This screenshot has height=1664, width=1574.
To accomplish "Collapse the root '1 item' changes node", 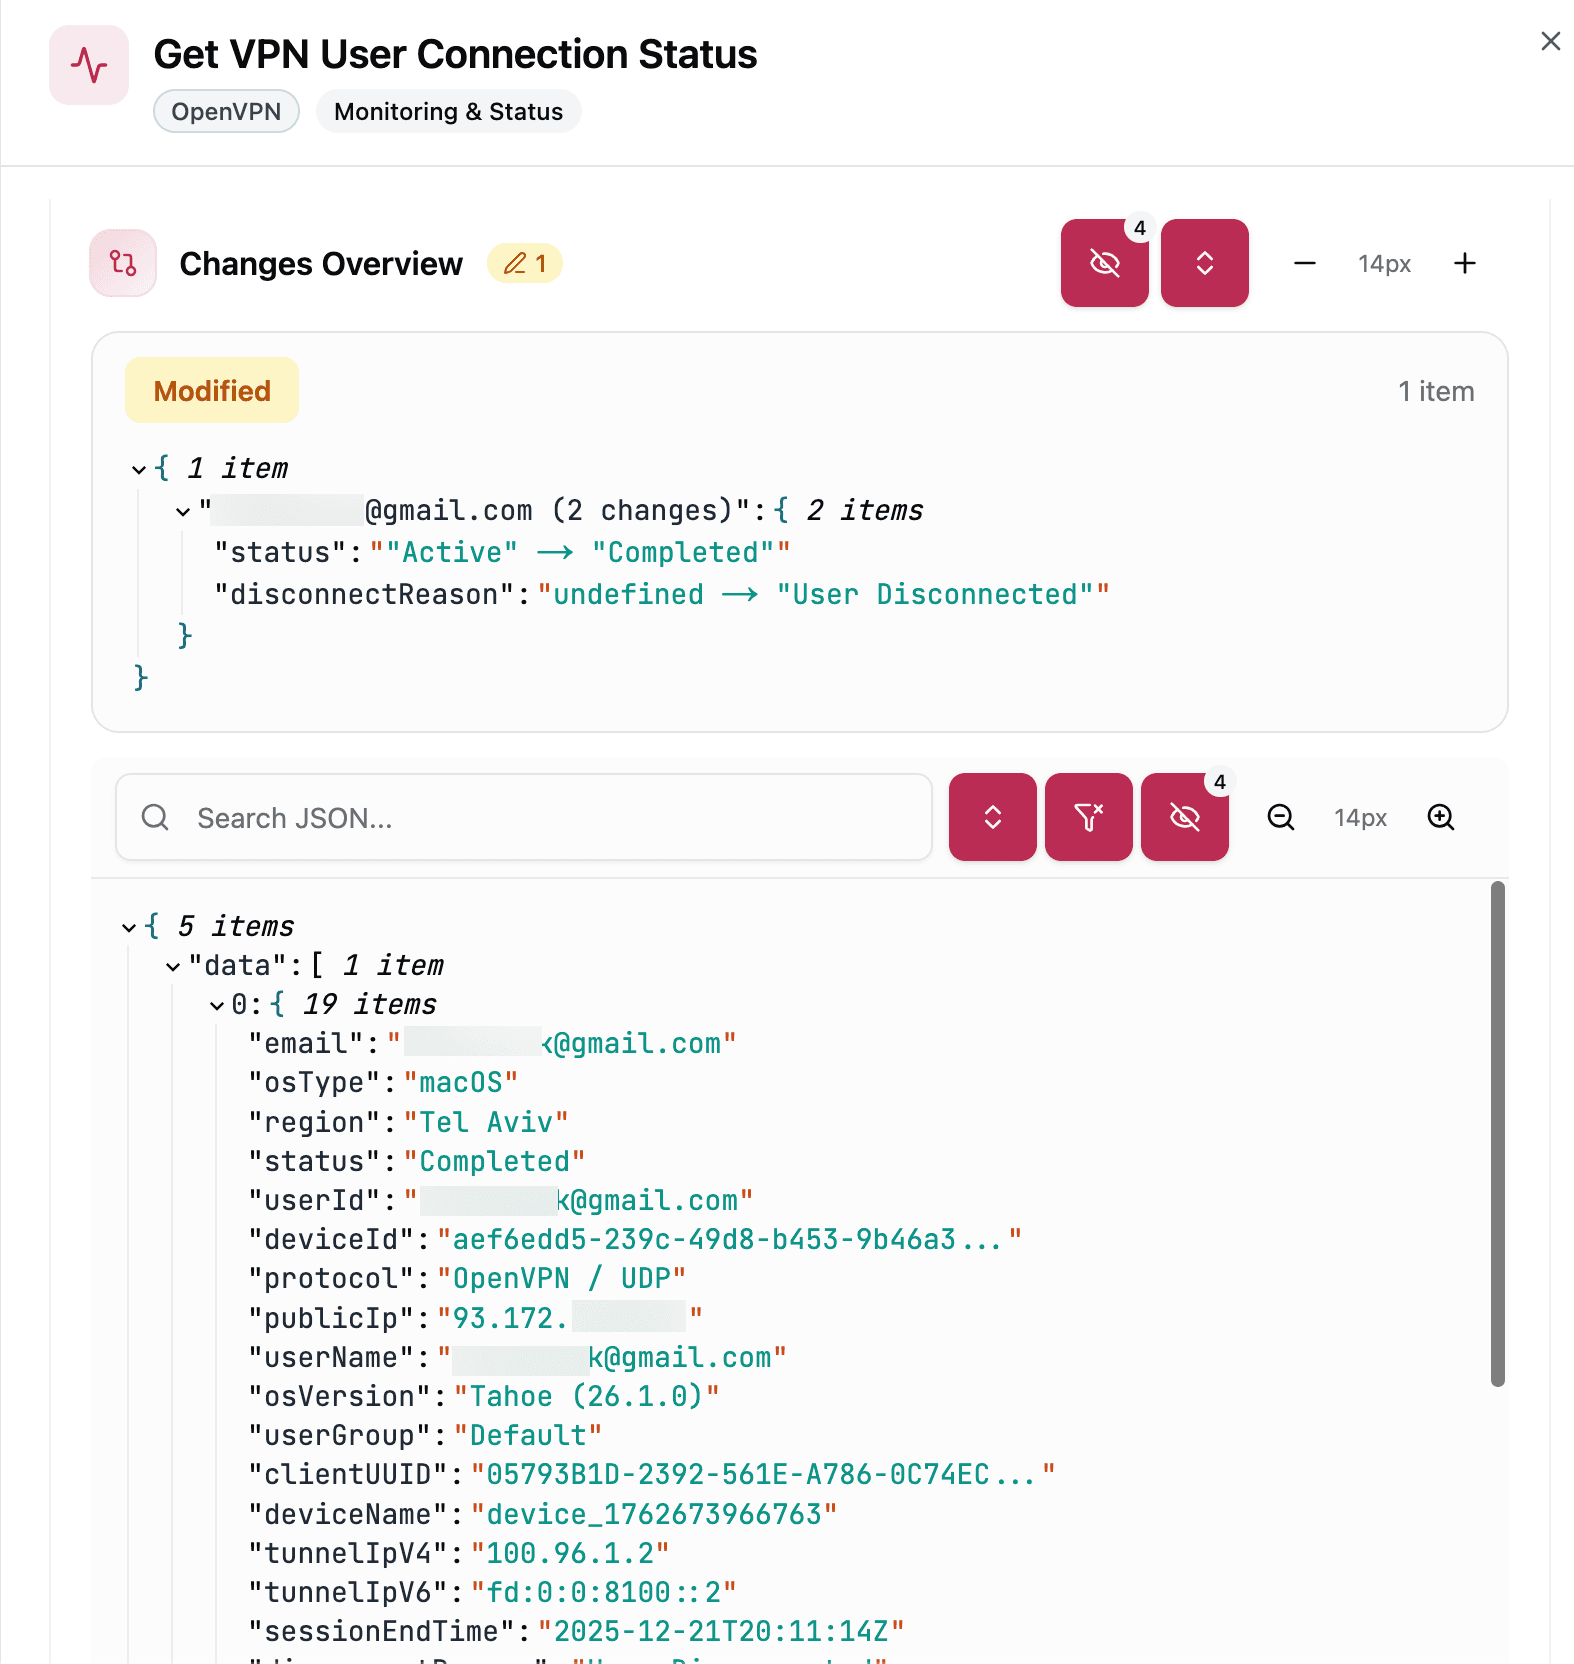I will click(139, 469).
